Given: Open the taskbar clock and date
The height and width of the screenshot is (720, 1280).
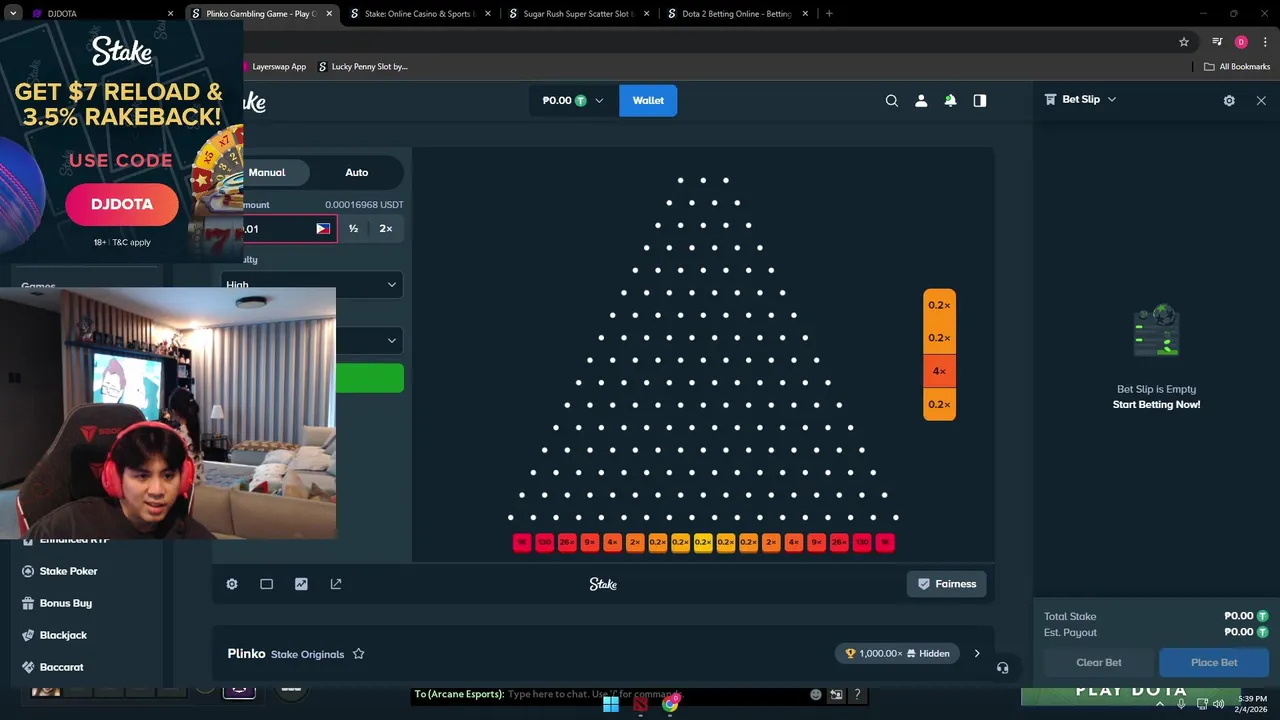Looking at the screenshot, I should [x=1253, y=704].
